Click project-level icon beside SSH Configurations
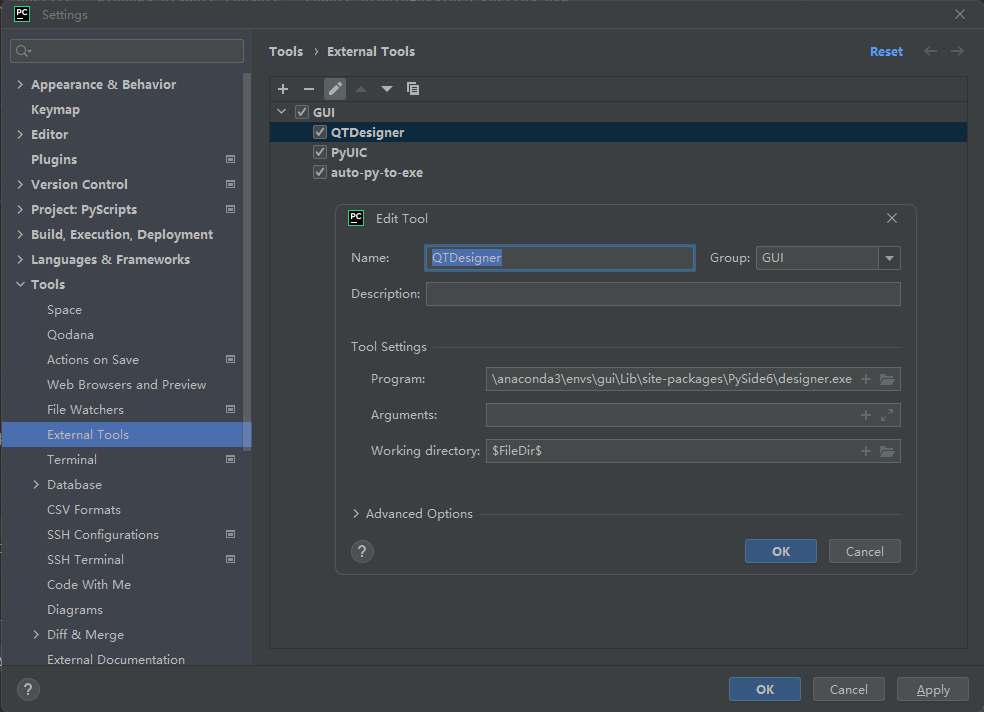The image size is (984, 712). pos(230,534)
